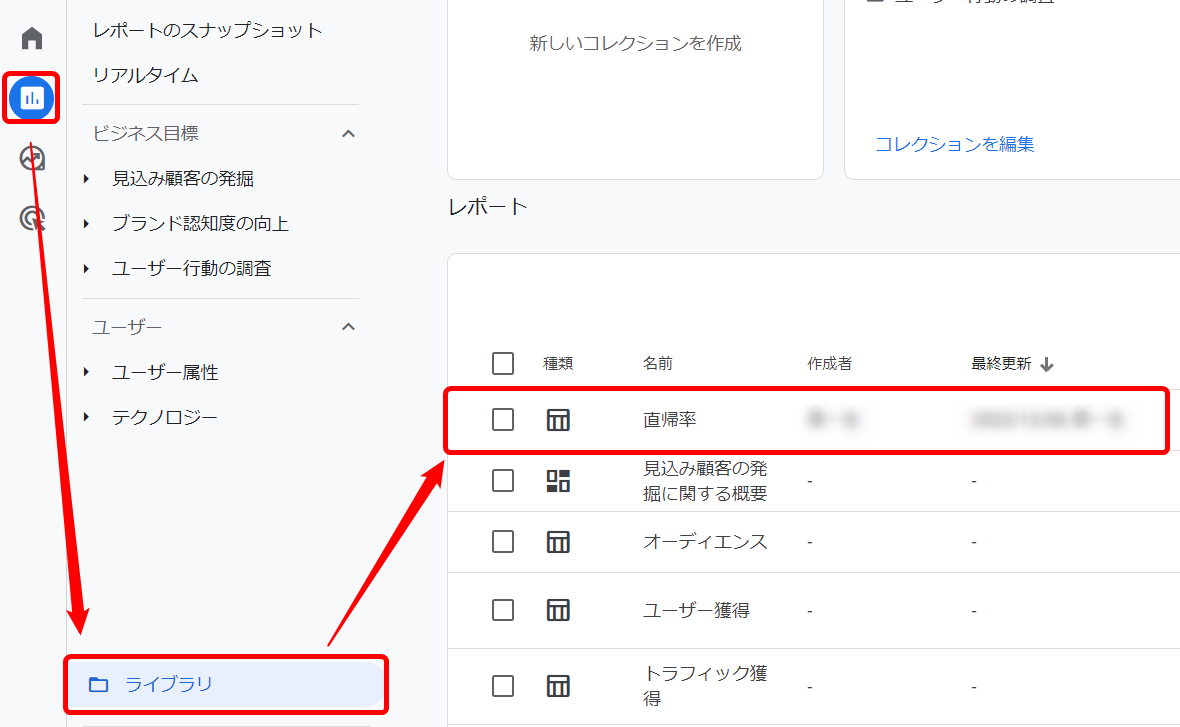Screen dimensions: 1180x727
Task: Check the オーディエンス report checkbox
Action: tap(503, 542)
